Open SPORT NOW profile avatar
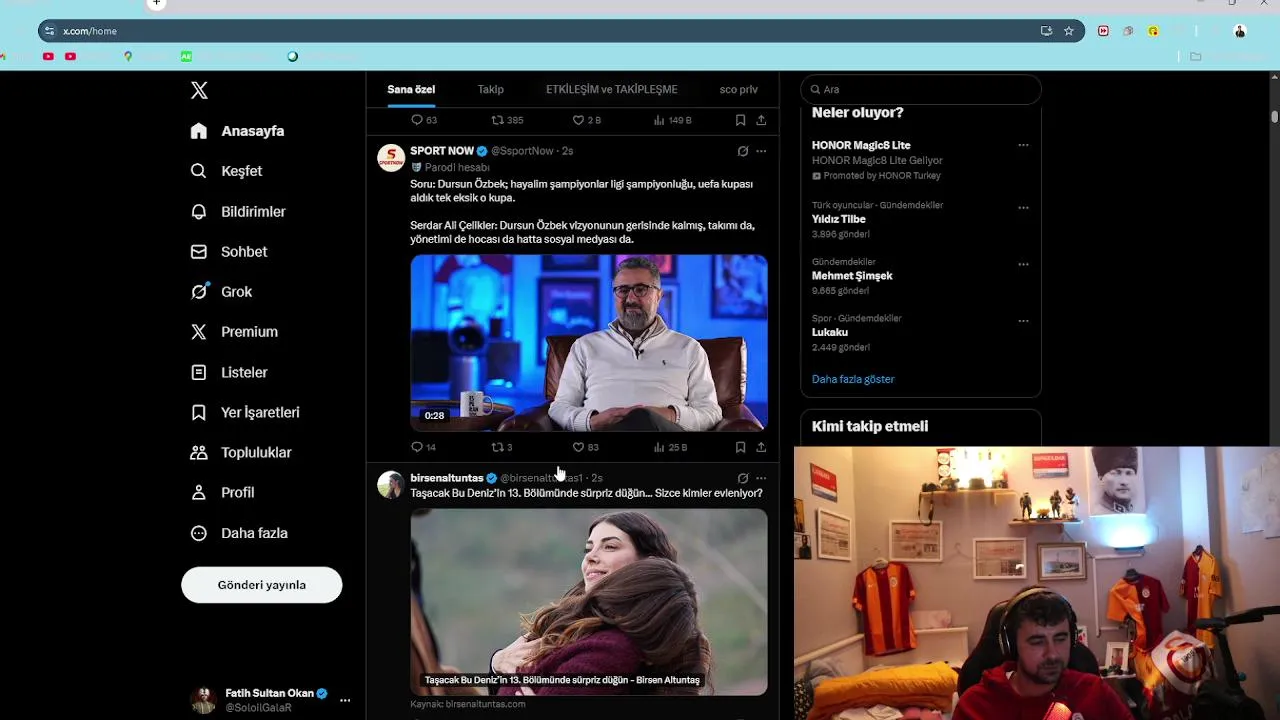 (x=391, y=158)
